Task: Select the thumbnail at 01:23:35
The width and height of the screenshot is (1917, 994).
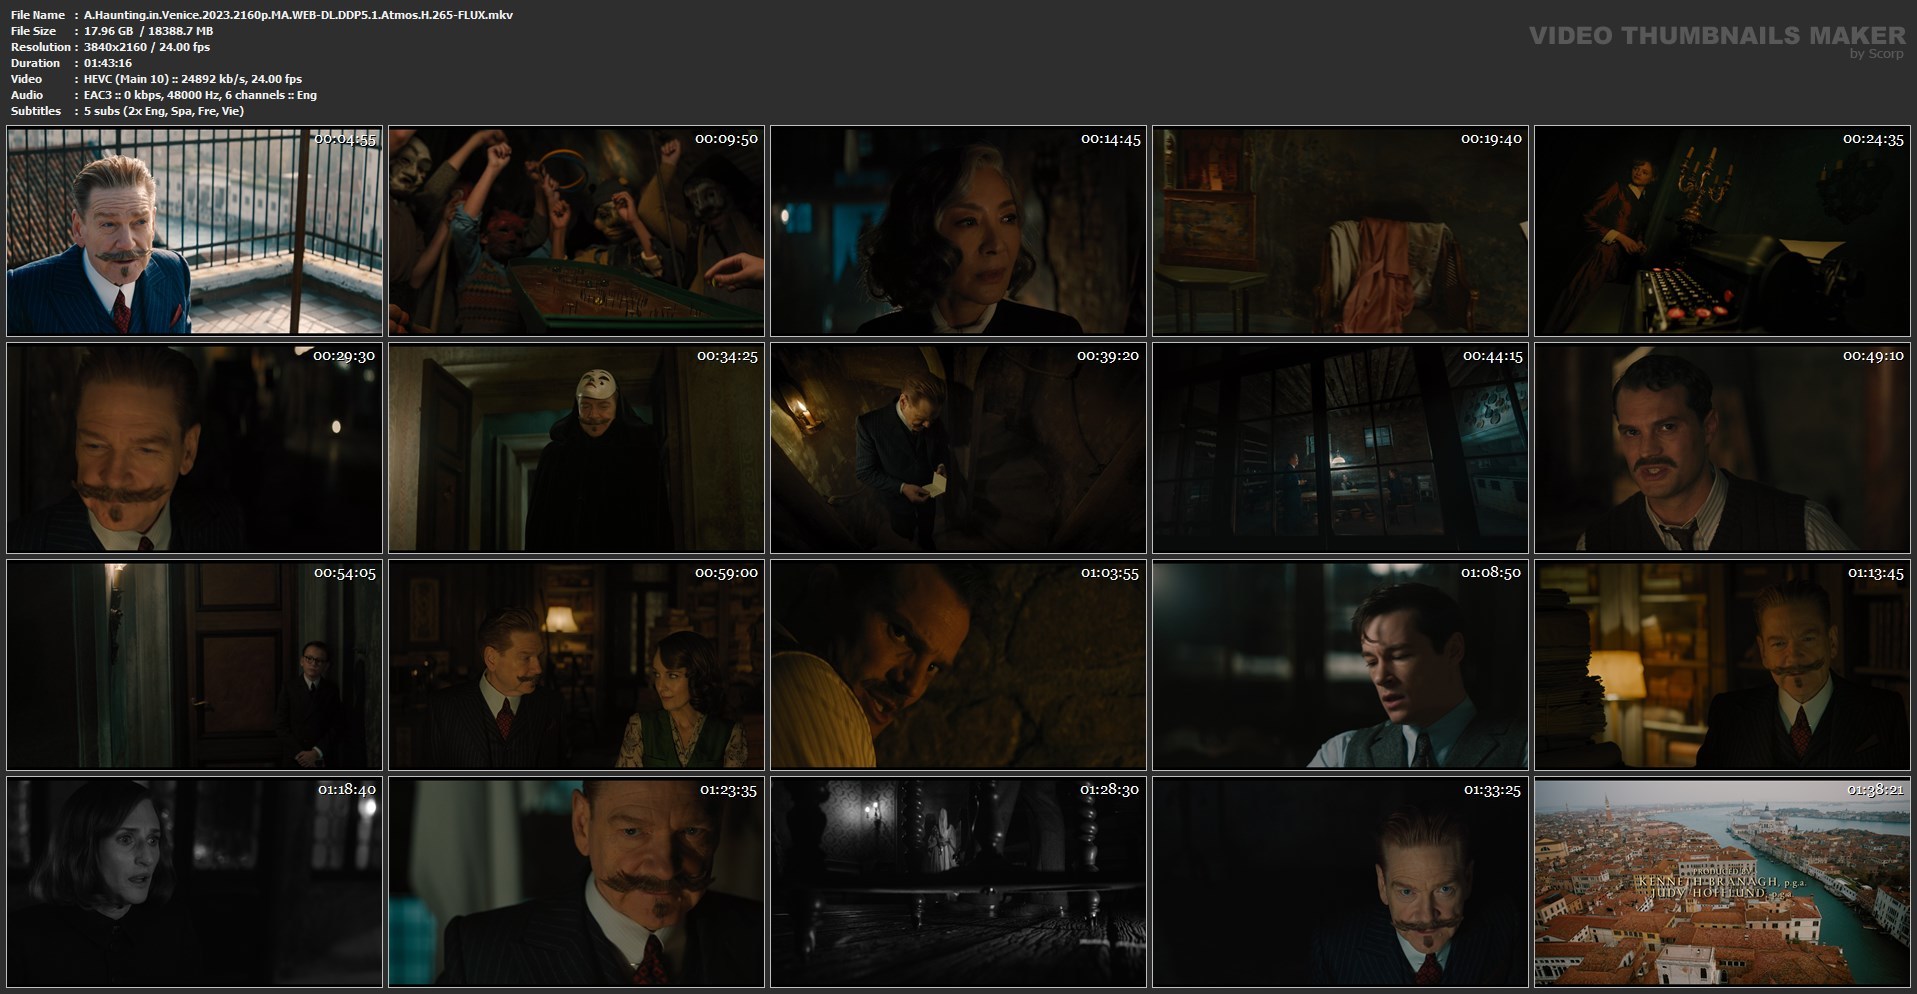Action: 576,882
